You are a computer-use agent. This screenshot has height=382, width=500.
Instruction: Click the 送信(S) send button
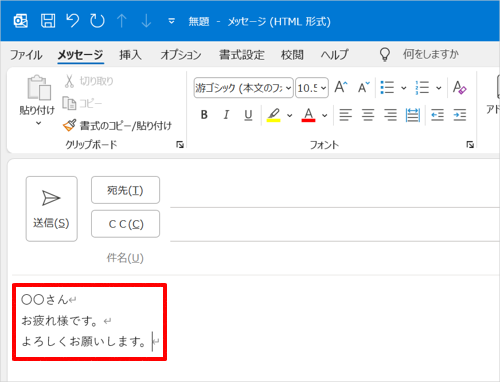coord(52,209)
